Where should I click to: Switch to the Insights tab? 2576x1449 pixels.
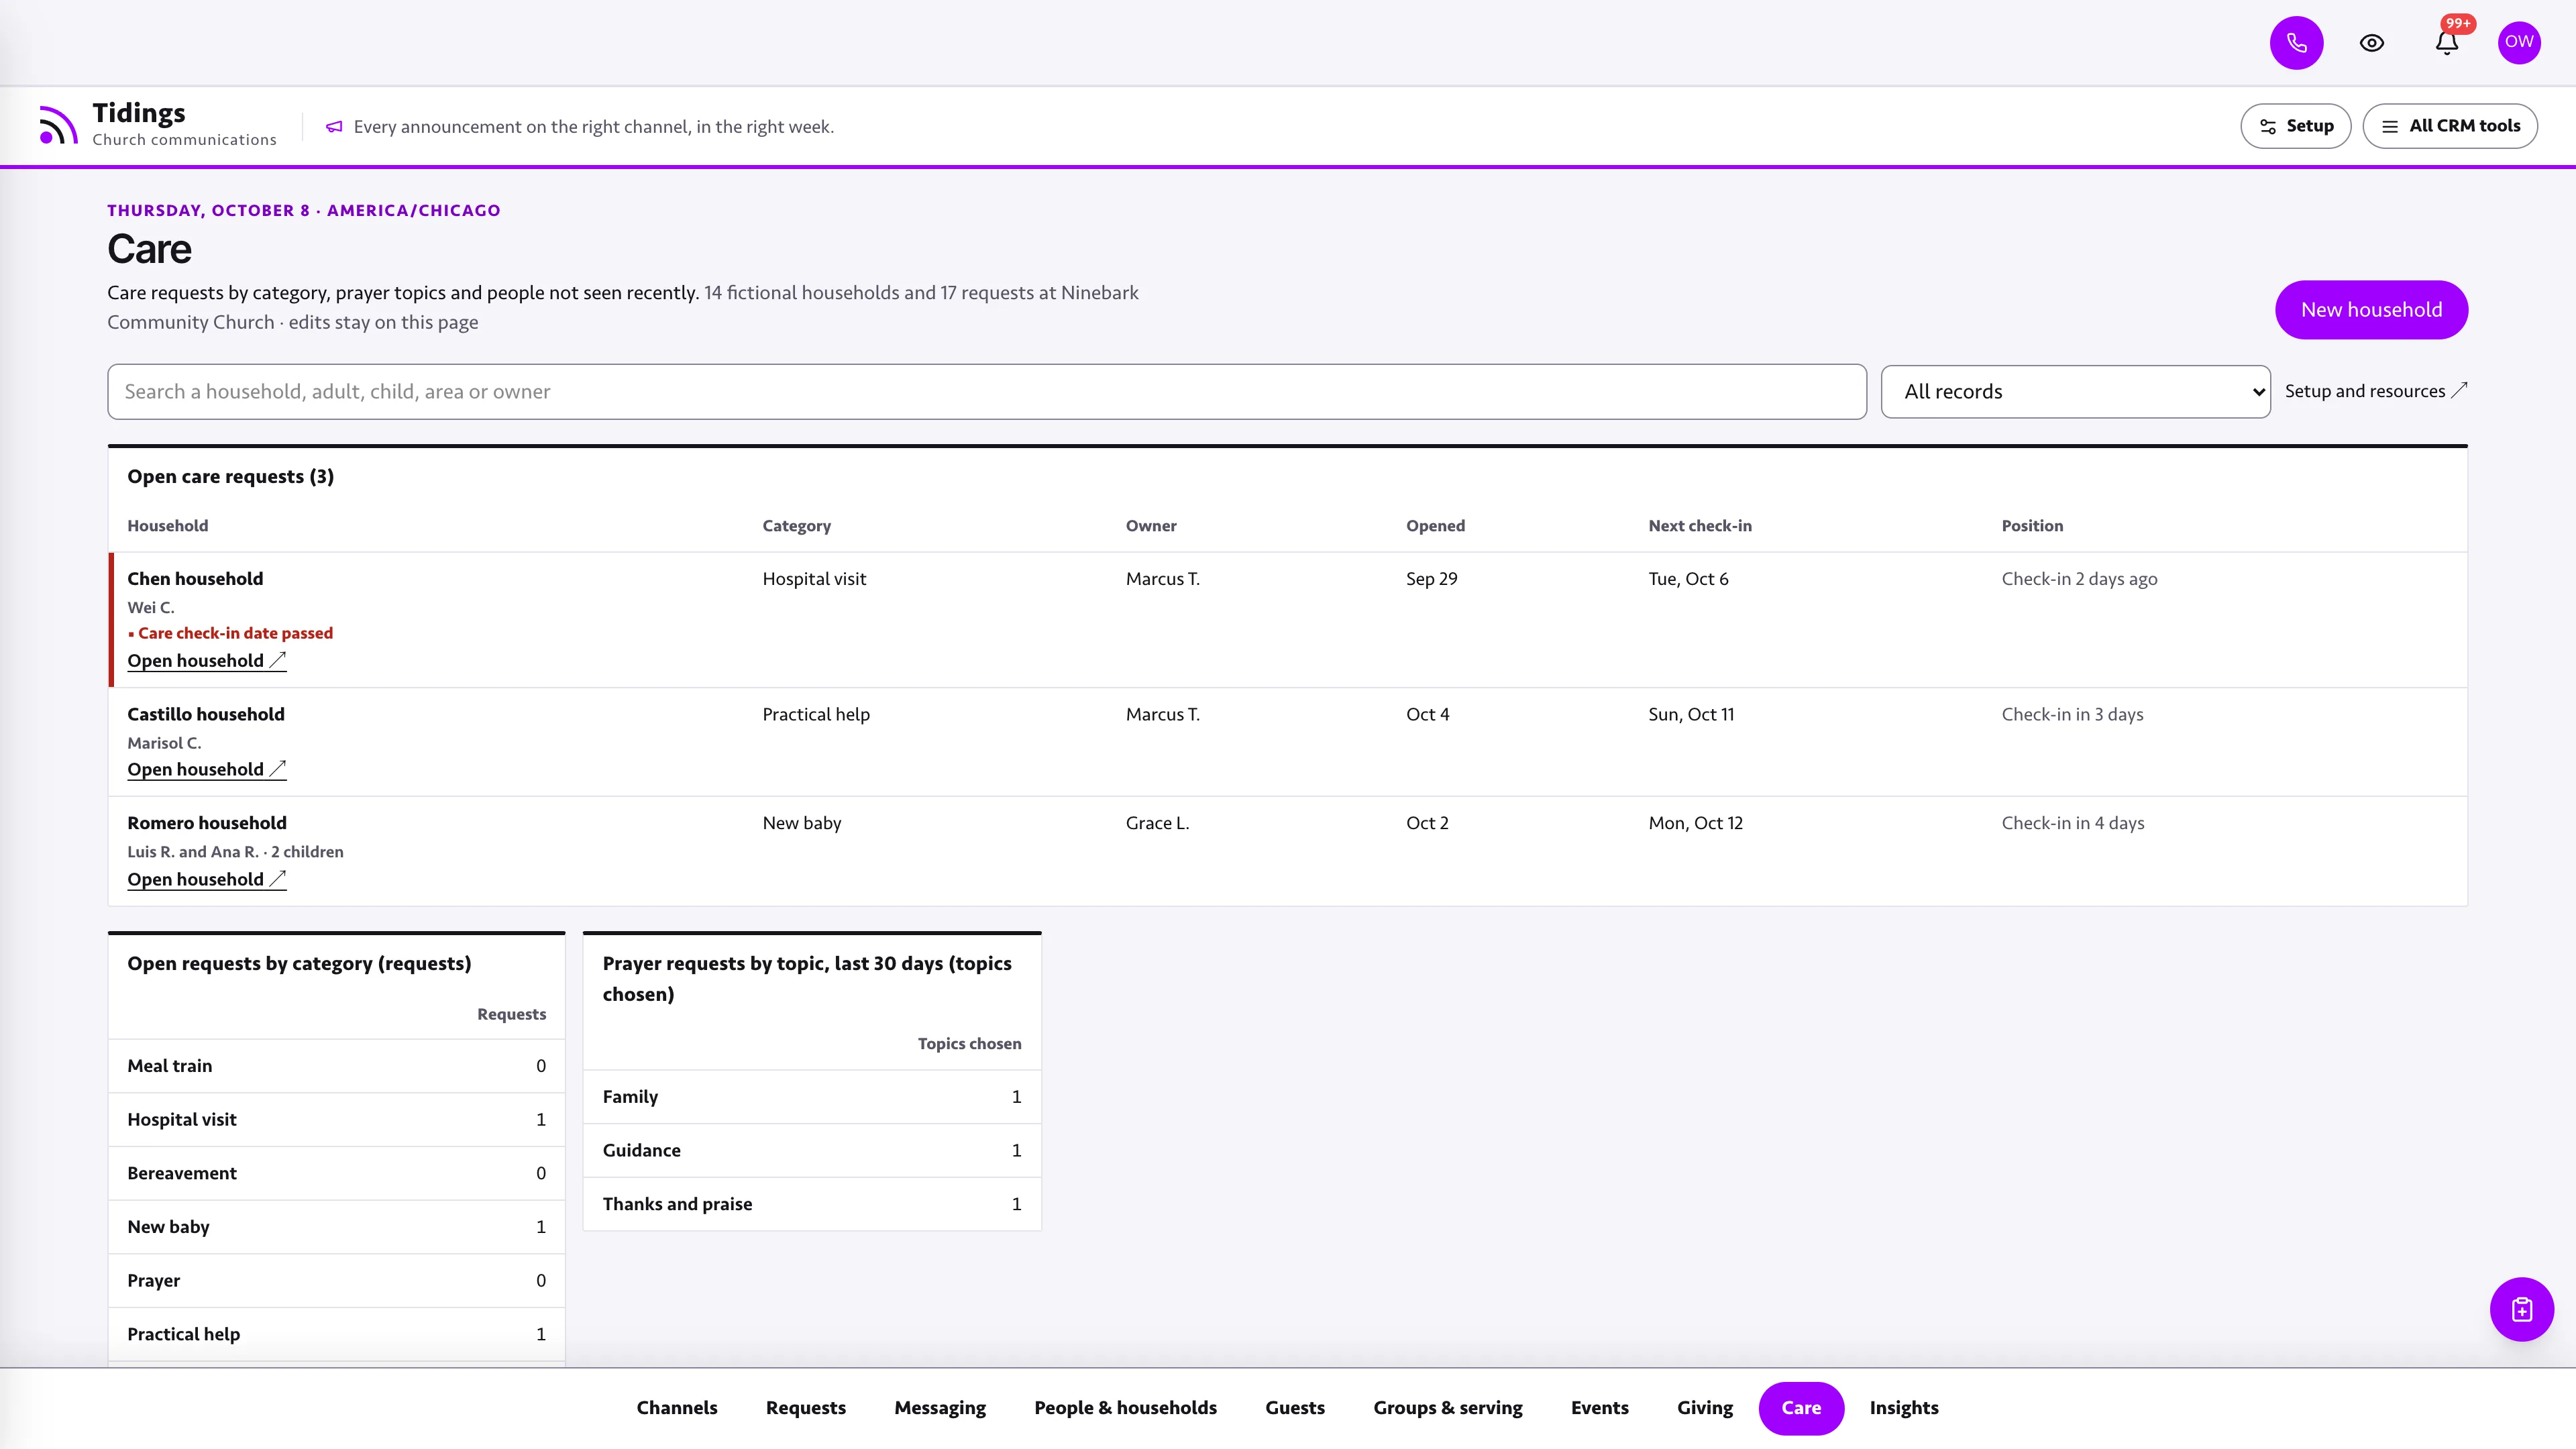(x=1904, y=1408)
